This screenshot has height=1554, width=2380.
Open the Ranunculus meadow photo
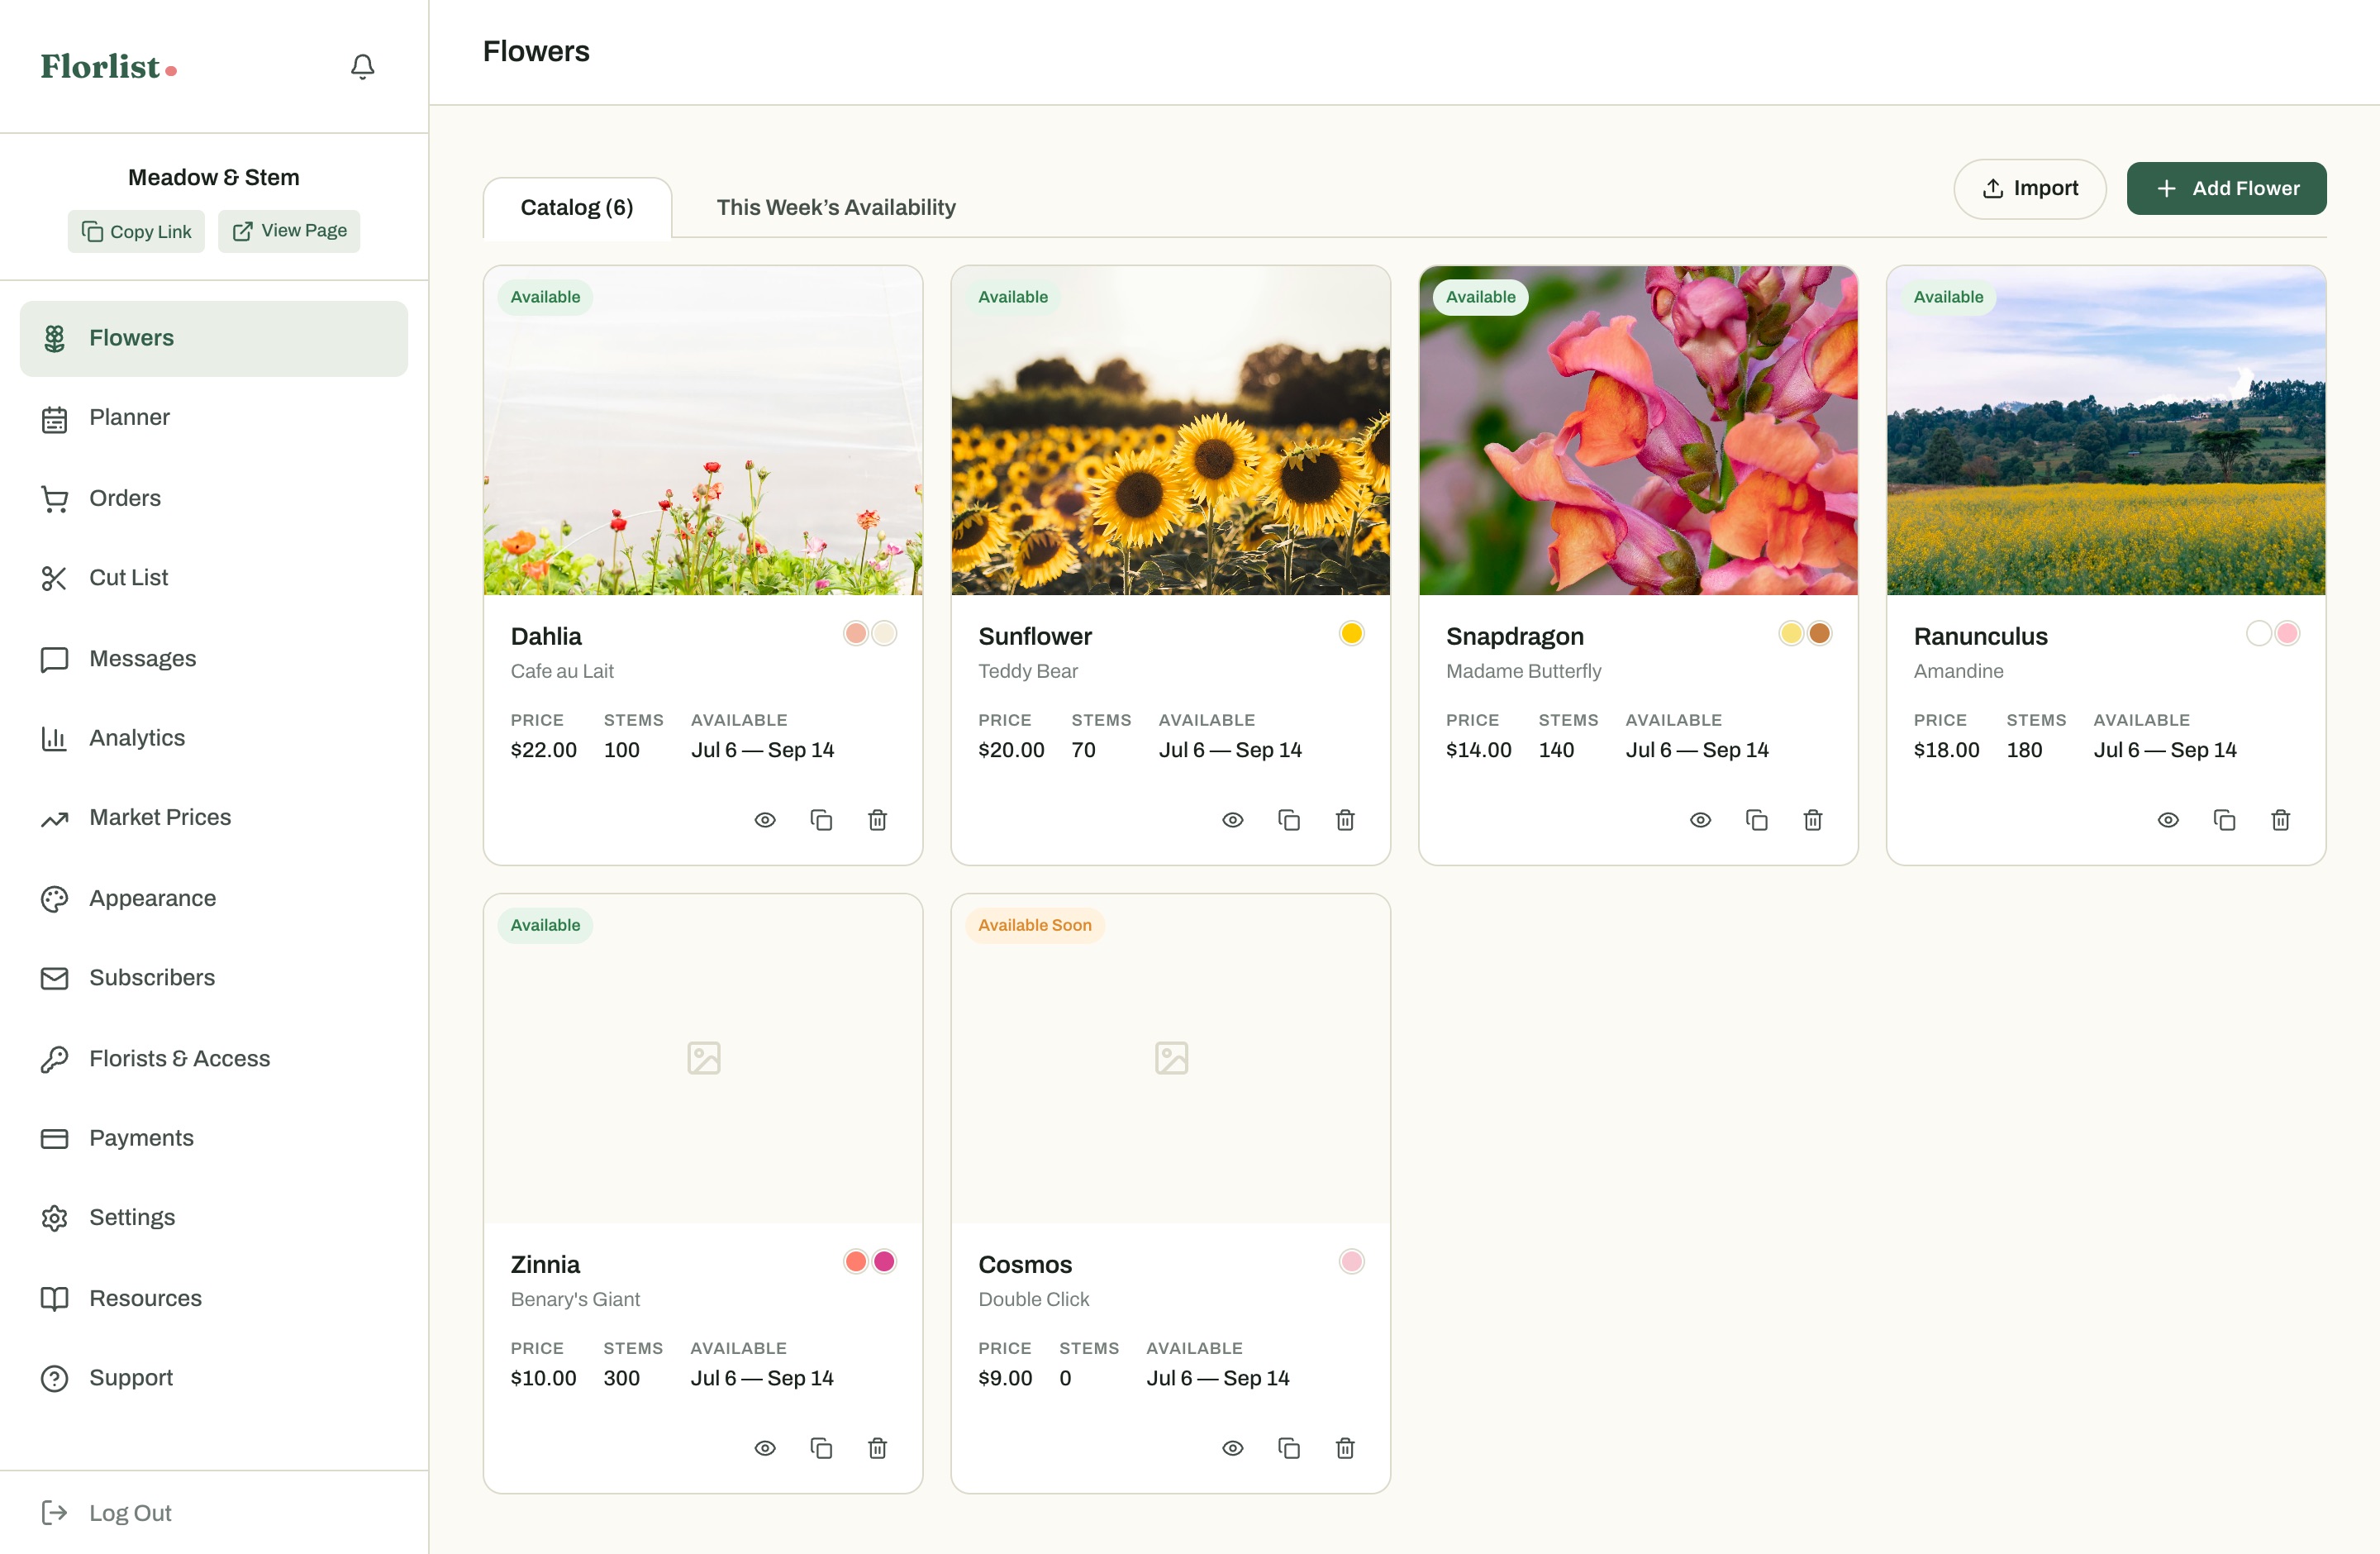coord(2106,430)
